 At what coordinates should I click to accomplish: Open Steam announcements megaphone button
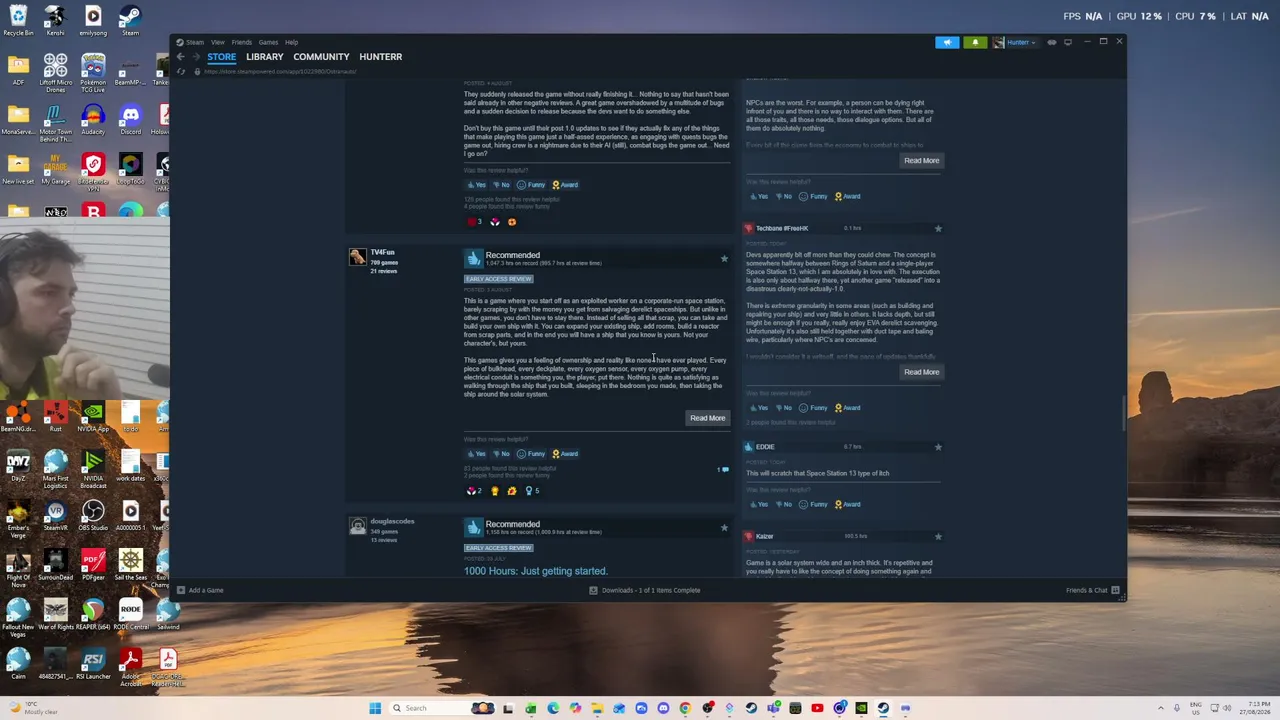coord(947,42)
